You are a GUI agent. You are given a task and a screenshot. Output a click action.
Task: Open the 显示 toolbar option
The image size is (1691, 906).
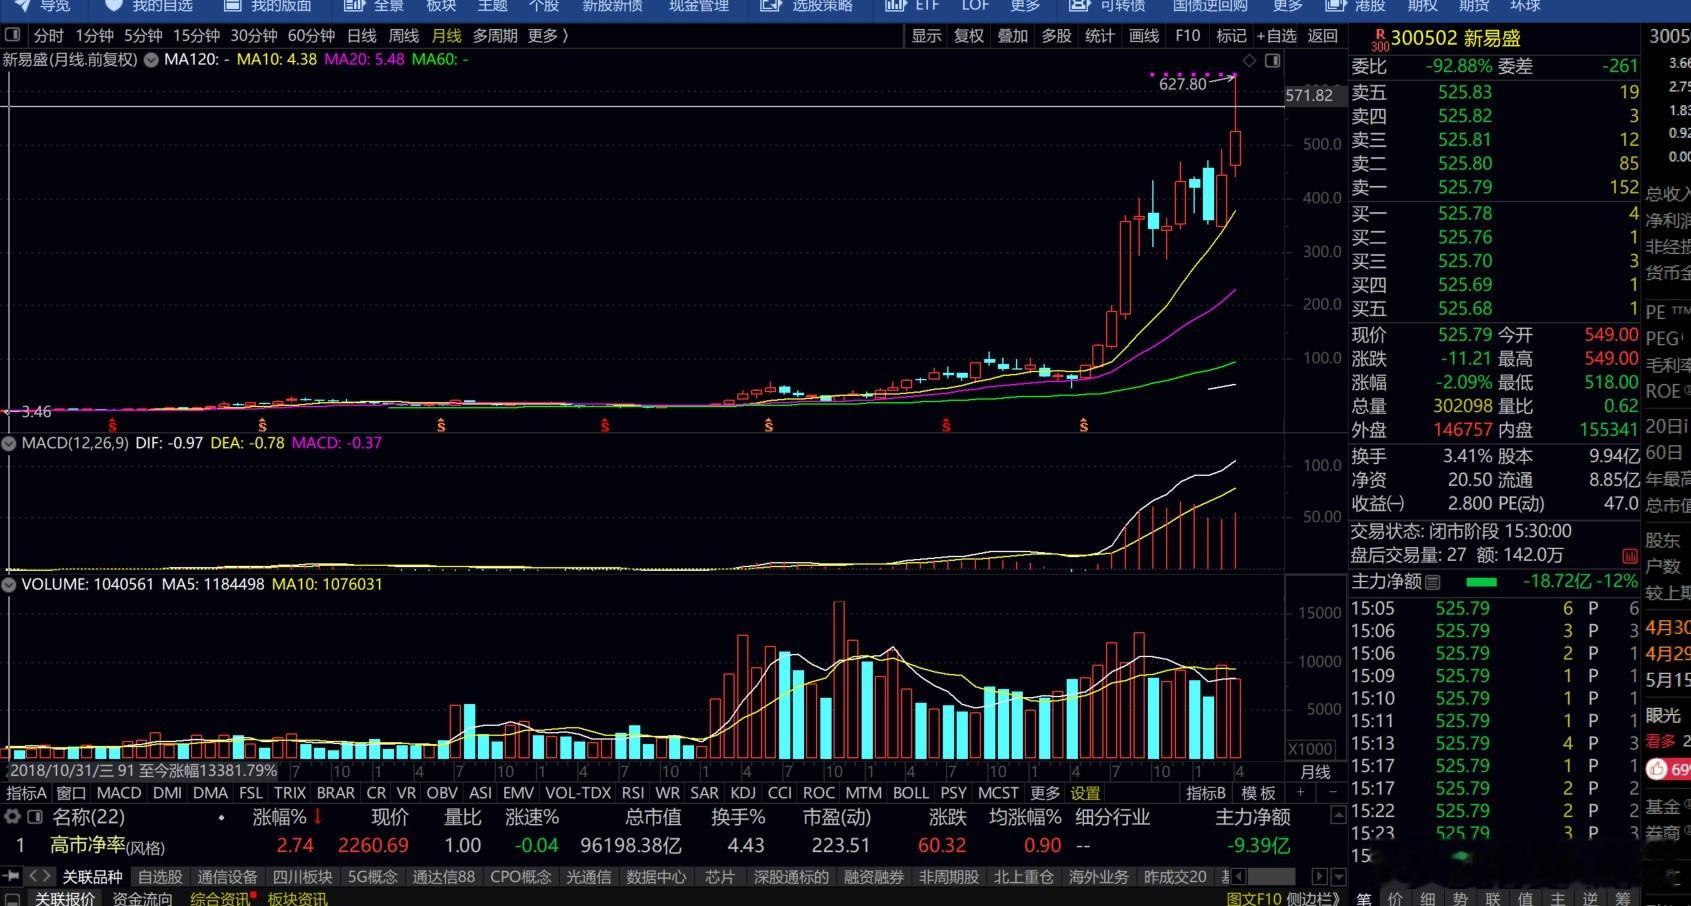(926, 36)
